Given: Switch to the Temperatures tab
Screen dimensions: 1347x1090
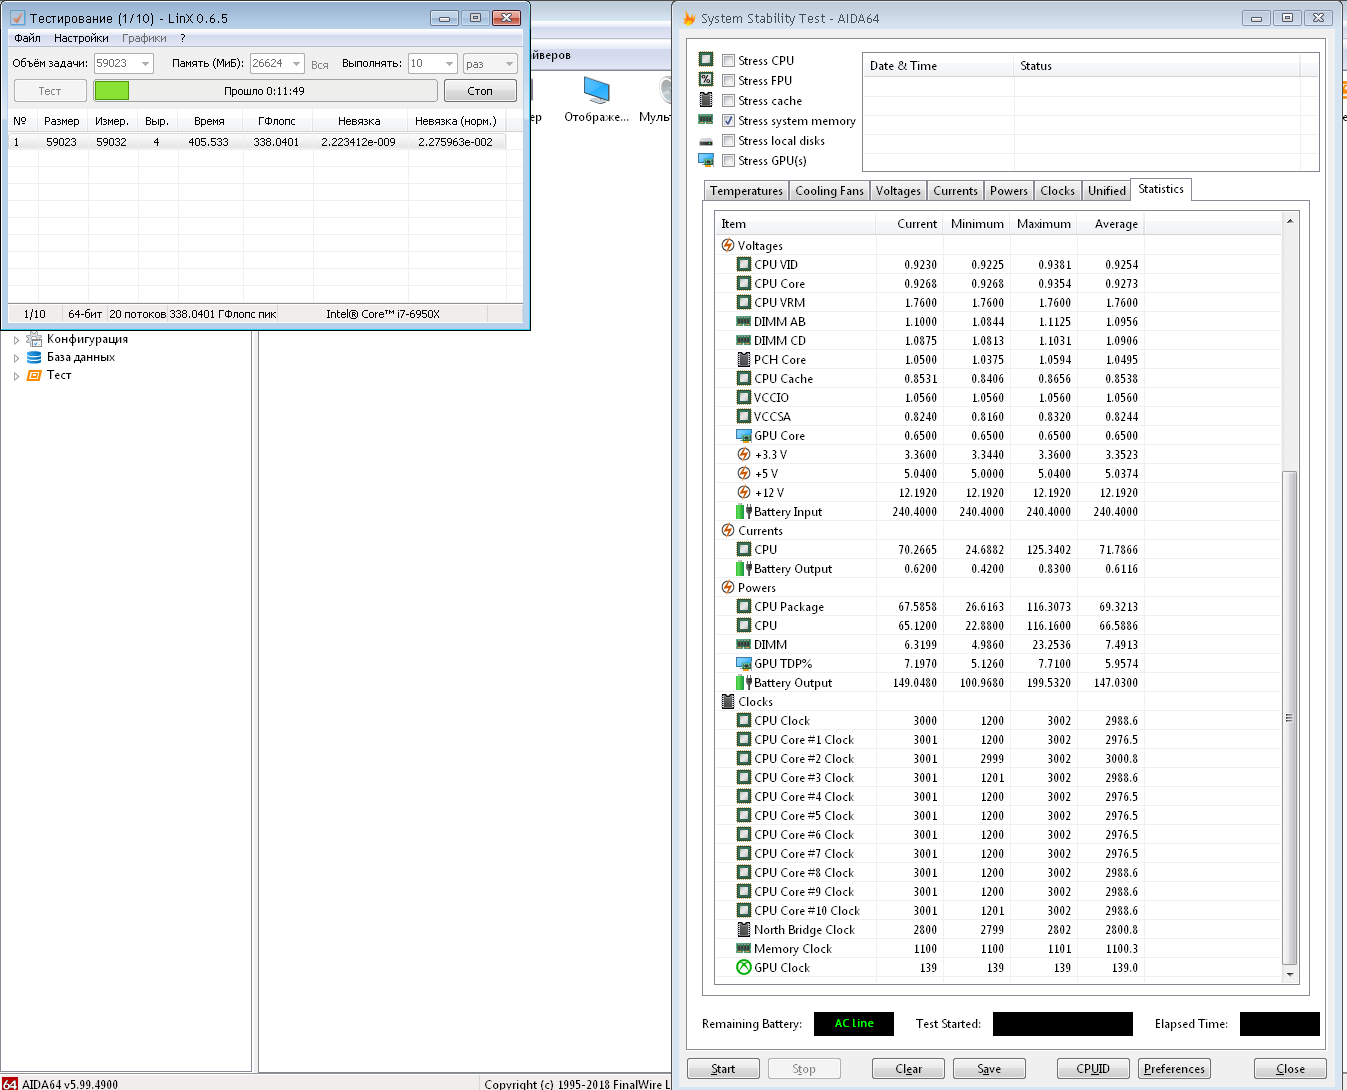Looking at the screenshot, I should tap(746, 191).
